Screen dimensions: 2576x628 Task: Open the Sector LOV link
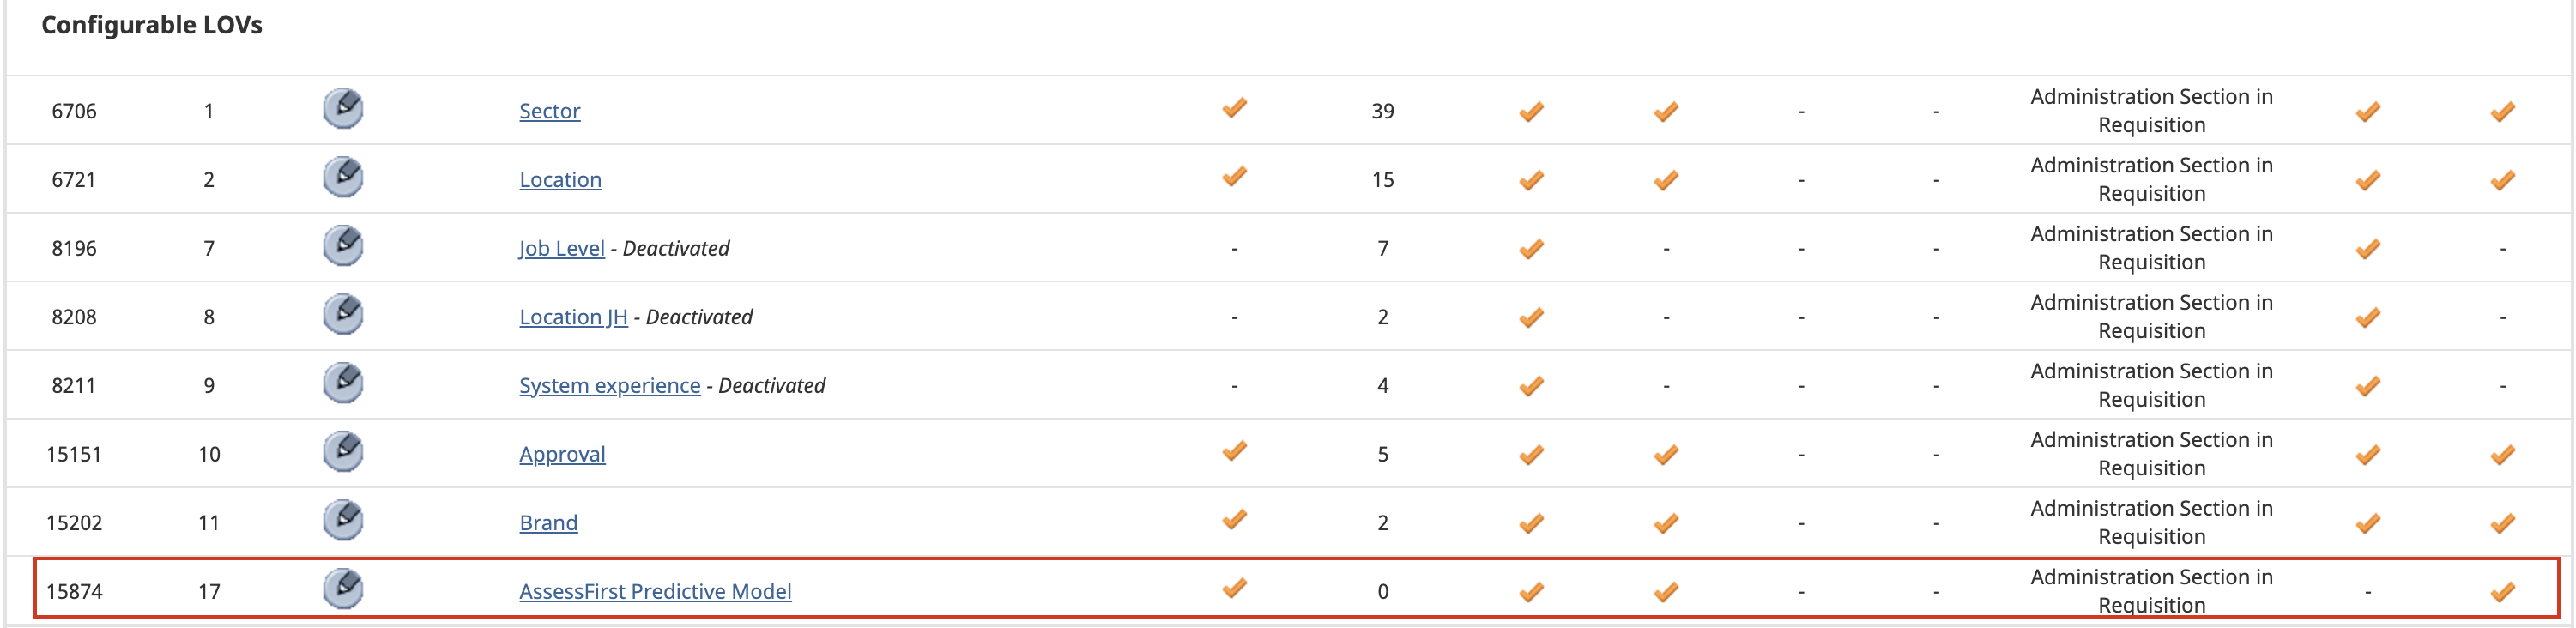click(x=549, y=111)
